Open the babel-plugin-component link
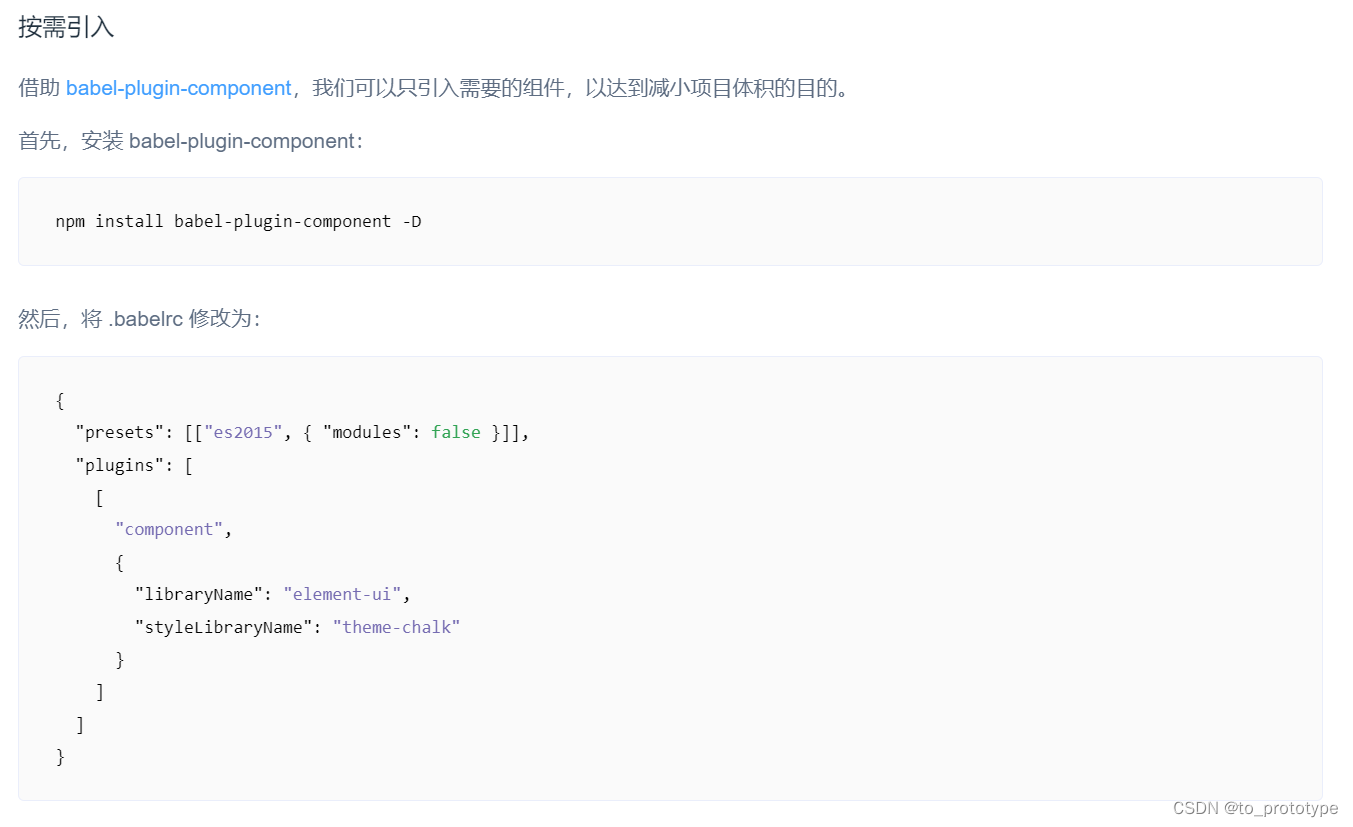This screenshot has width=1353, height=827. pos(179,88)
